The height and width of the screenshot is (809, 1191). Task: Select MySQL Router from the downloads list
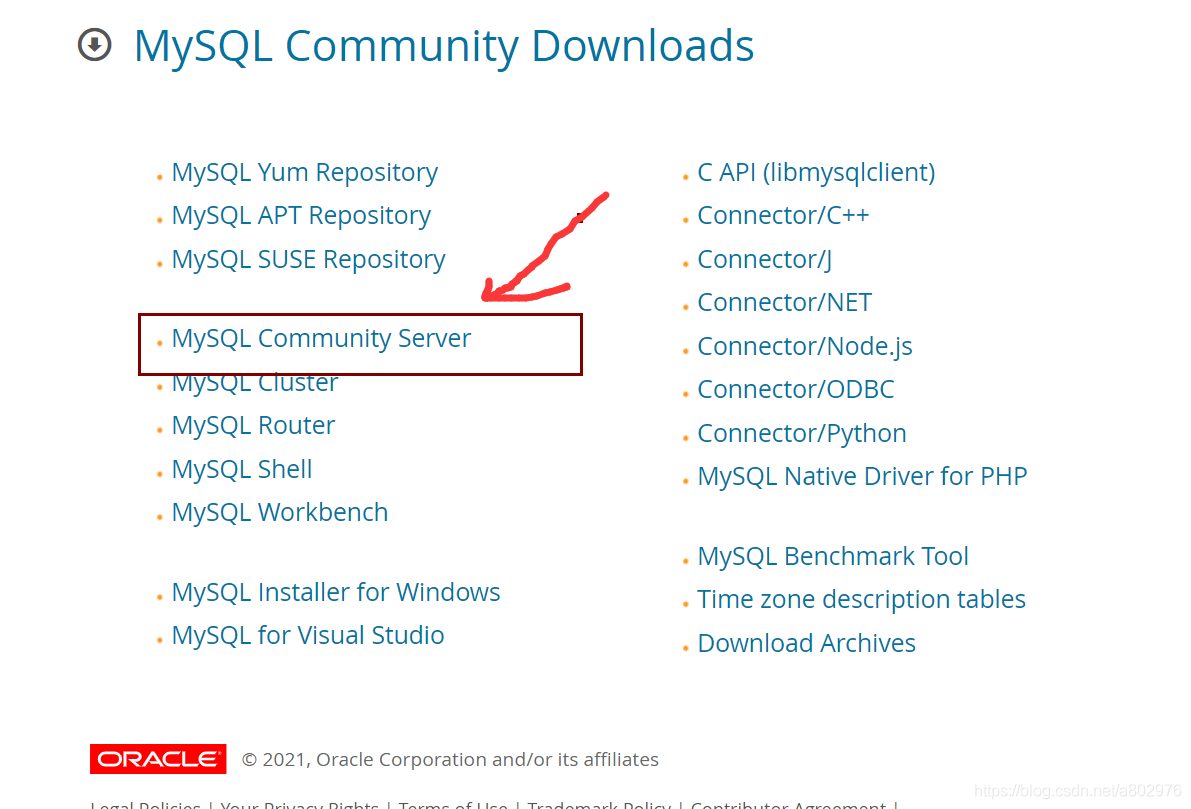point(253,425)
